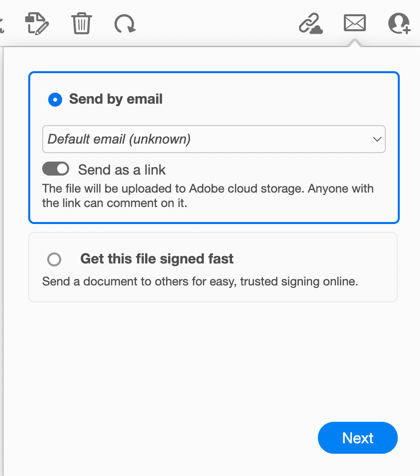Click the vertical divider at left panel edge

tap(3, 260)
